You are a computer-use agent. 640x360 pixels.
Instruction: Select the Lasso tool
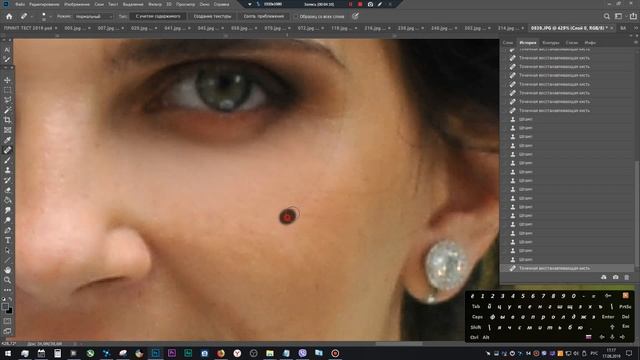click(x=7, y=100)
